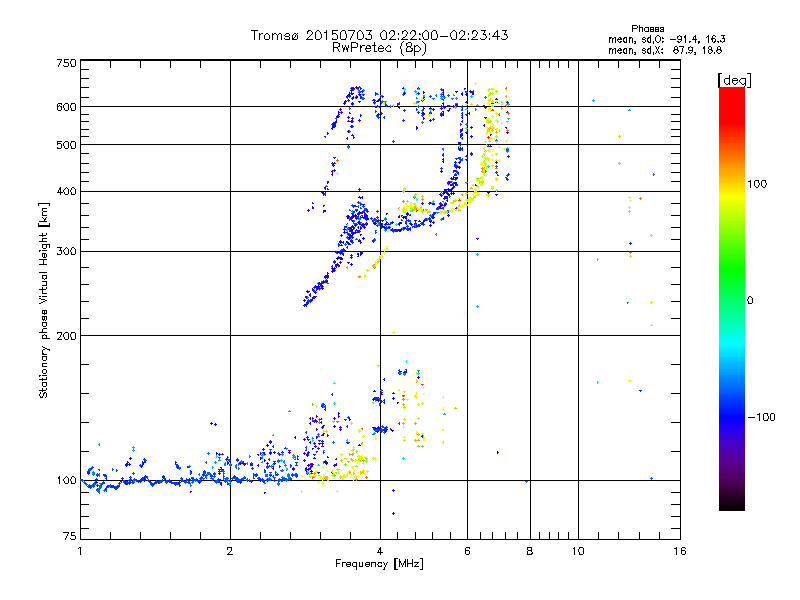
Task: Click the y-axis tick label "600"
Action: point(66,107)
